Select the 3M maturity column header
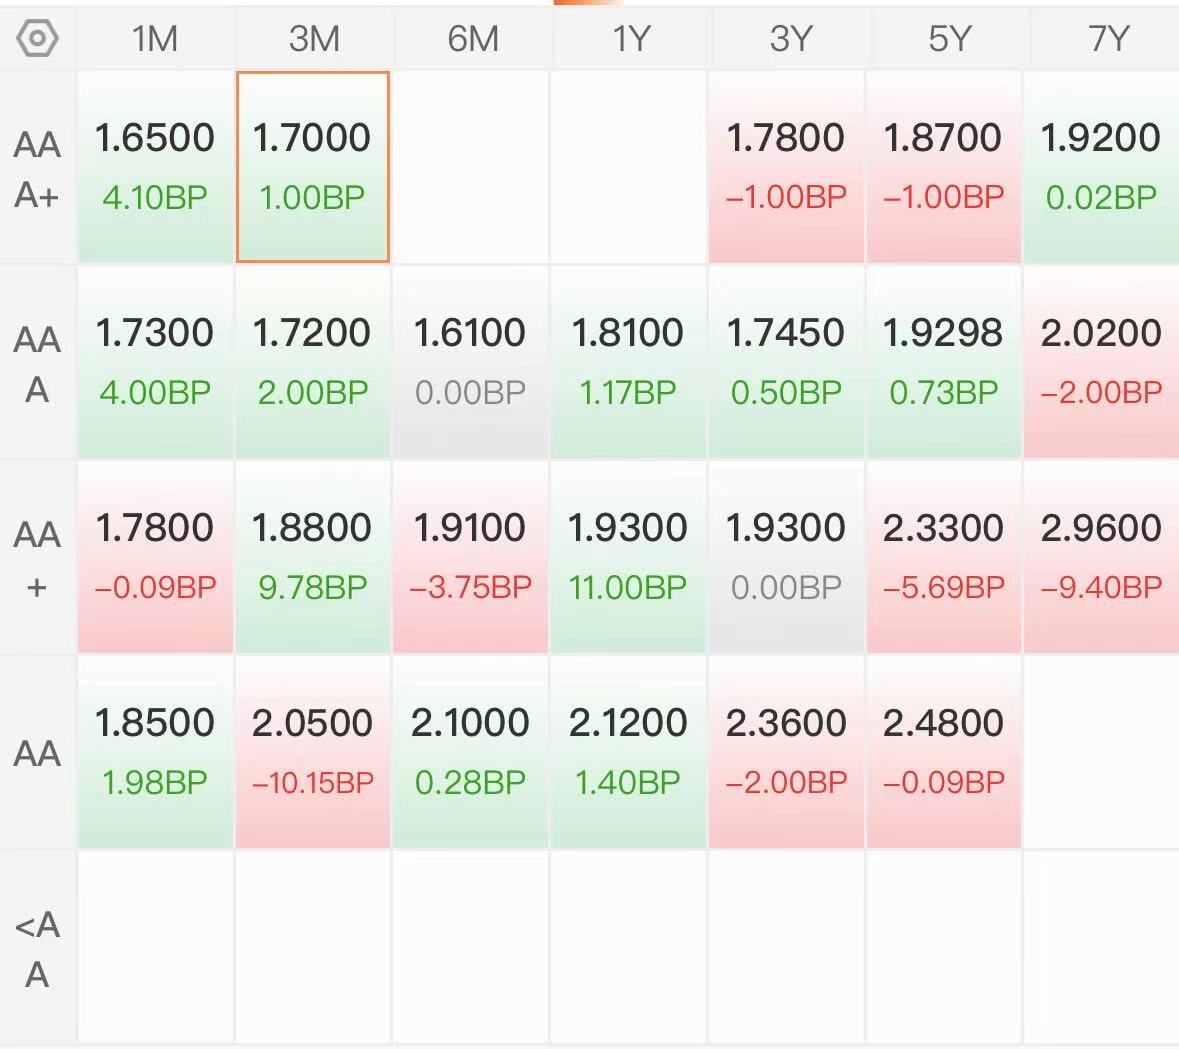Screen dimensions: 1179x1049 314,38
